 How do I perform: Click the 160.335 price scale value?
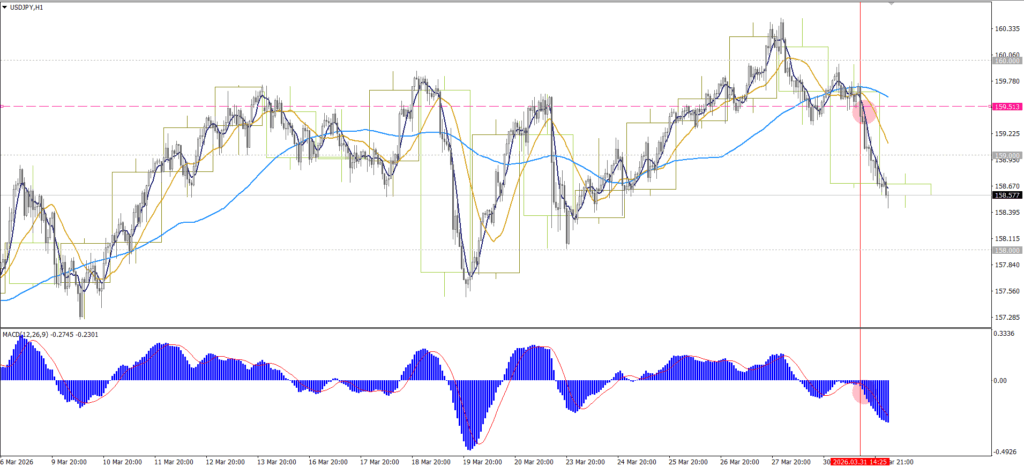pyautogui.click(x=1007, y=29)
